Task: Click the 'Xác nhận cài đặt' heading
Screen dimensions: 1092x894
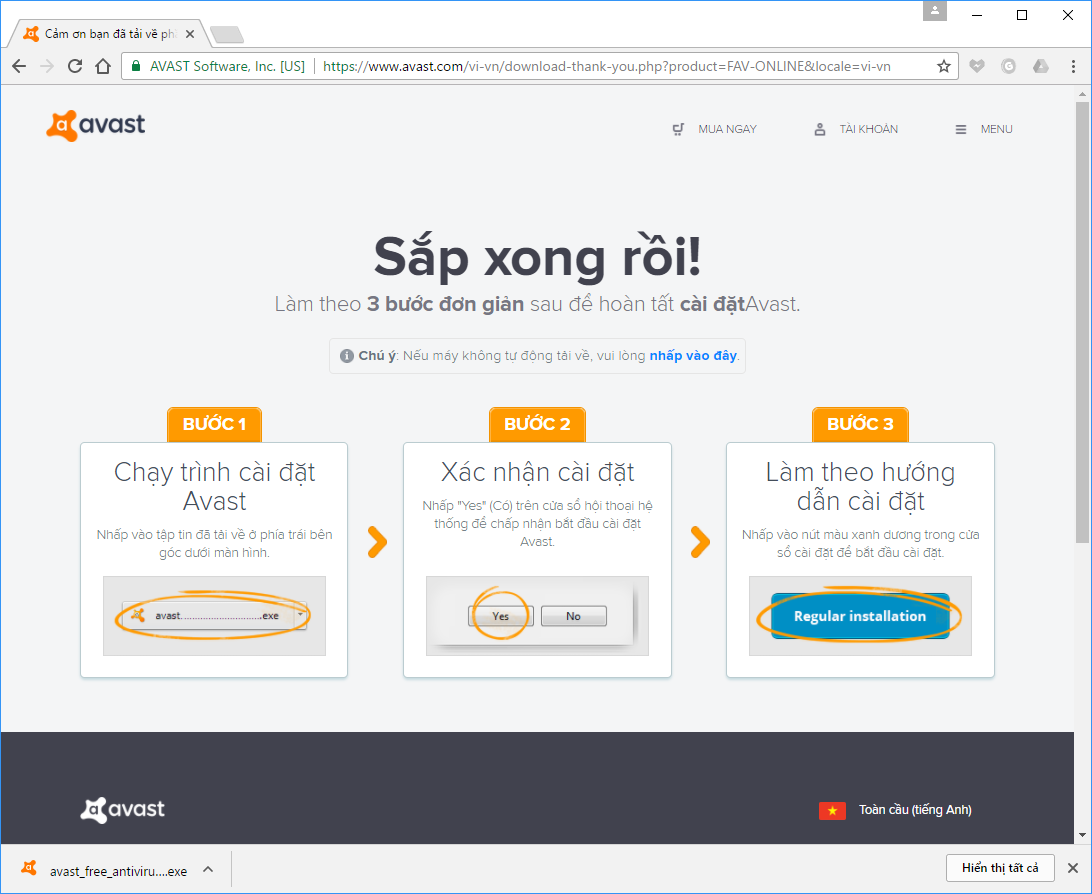Action: coord(537,472)
